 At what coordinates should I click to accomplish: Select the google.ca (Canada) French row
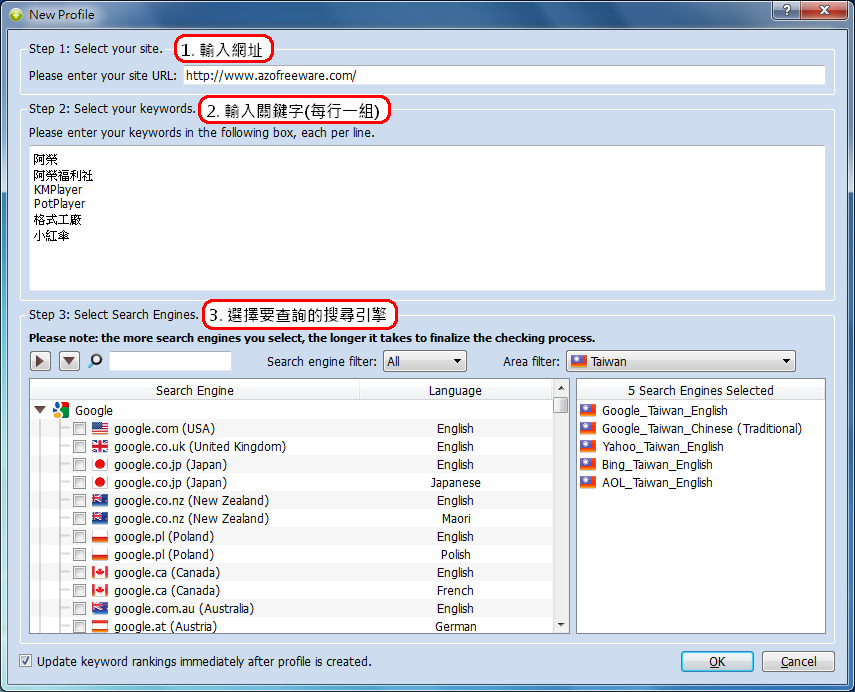(292, 590)
